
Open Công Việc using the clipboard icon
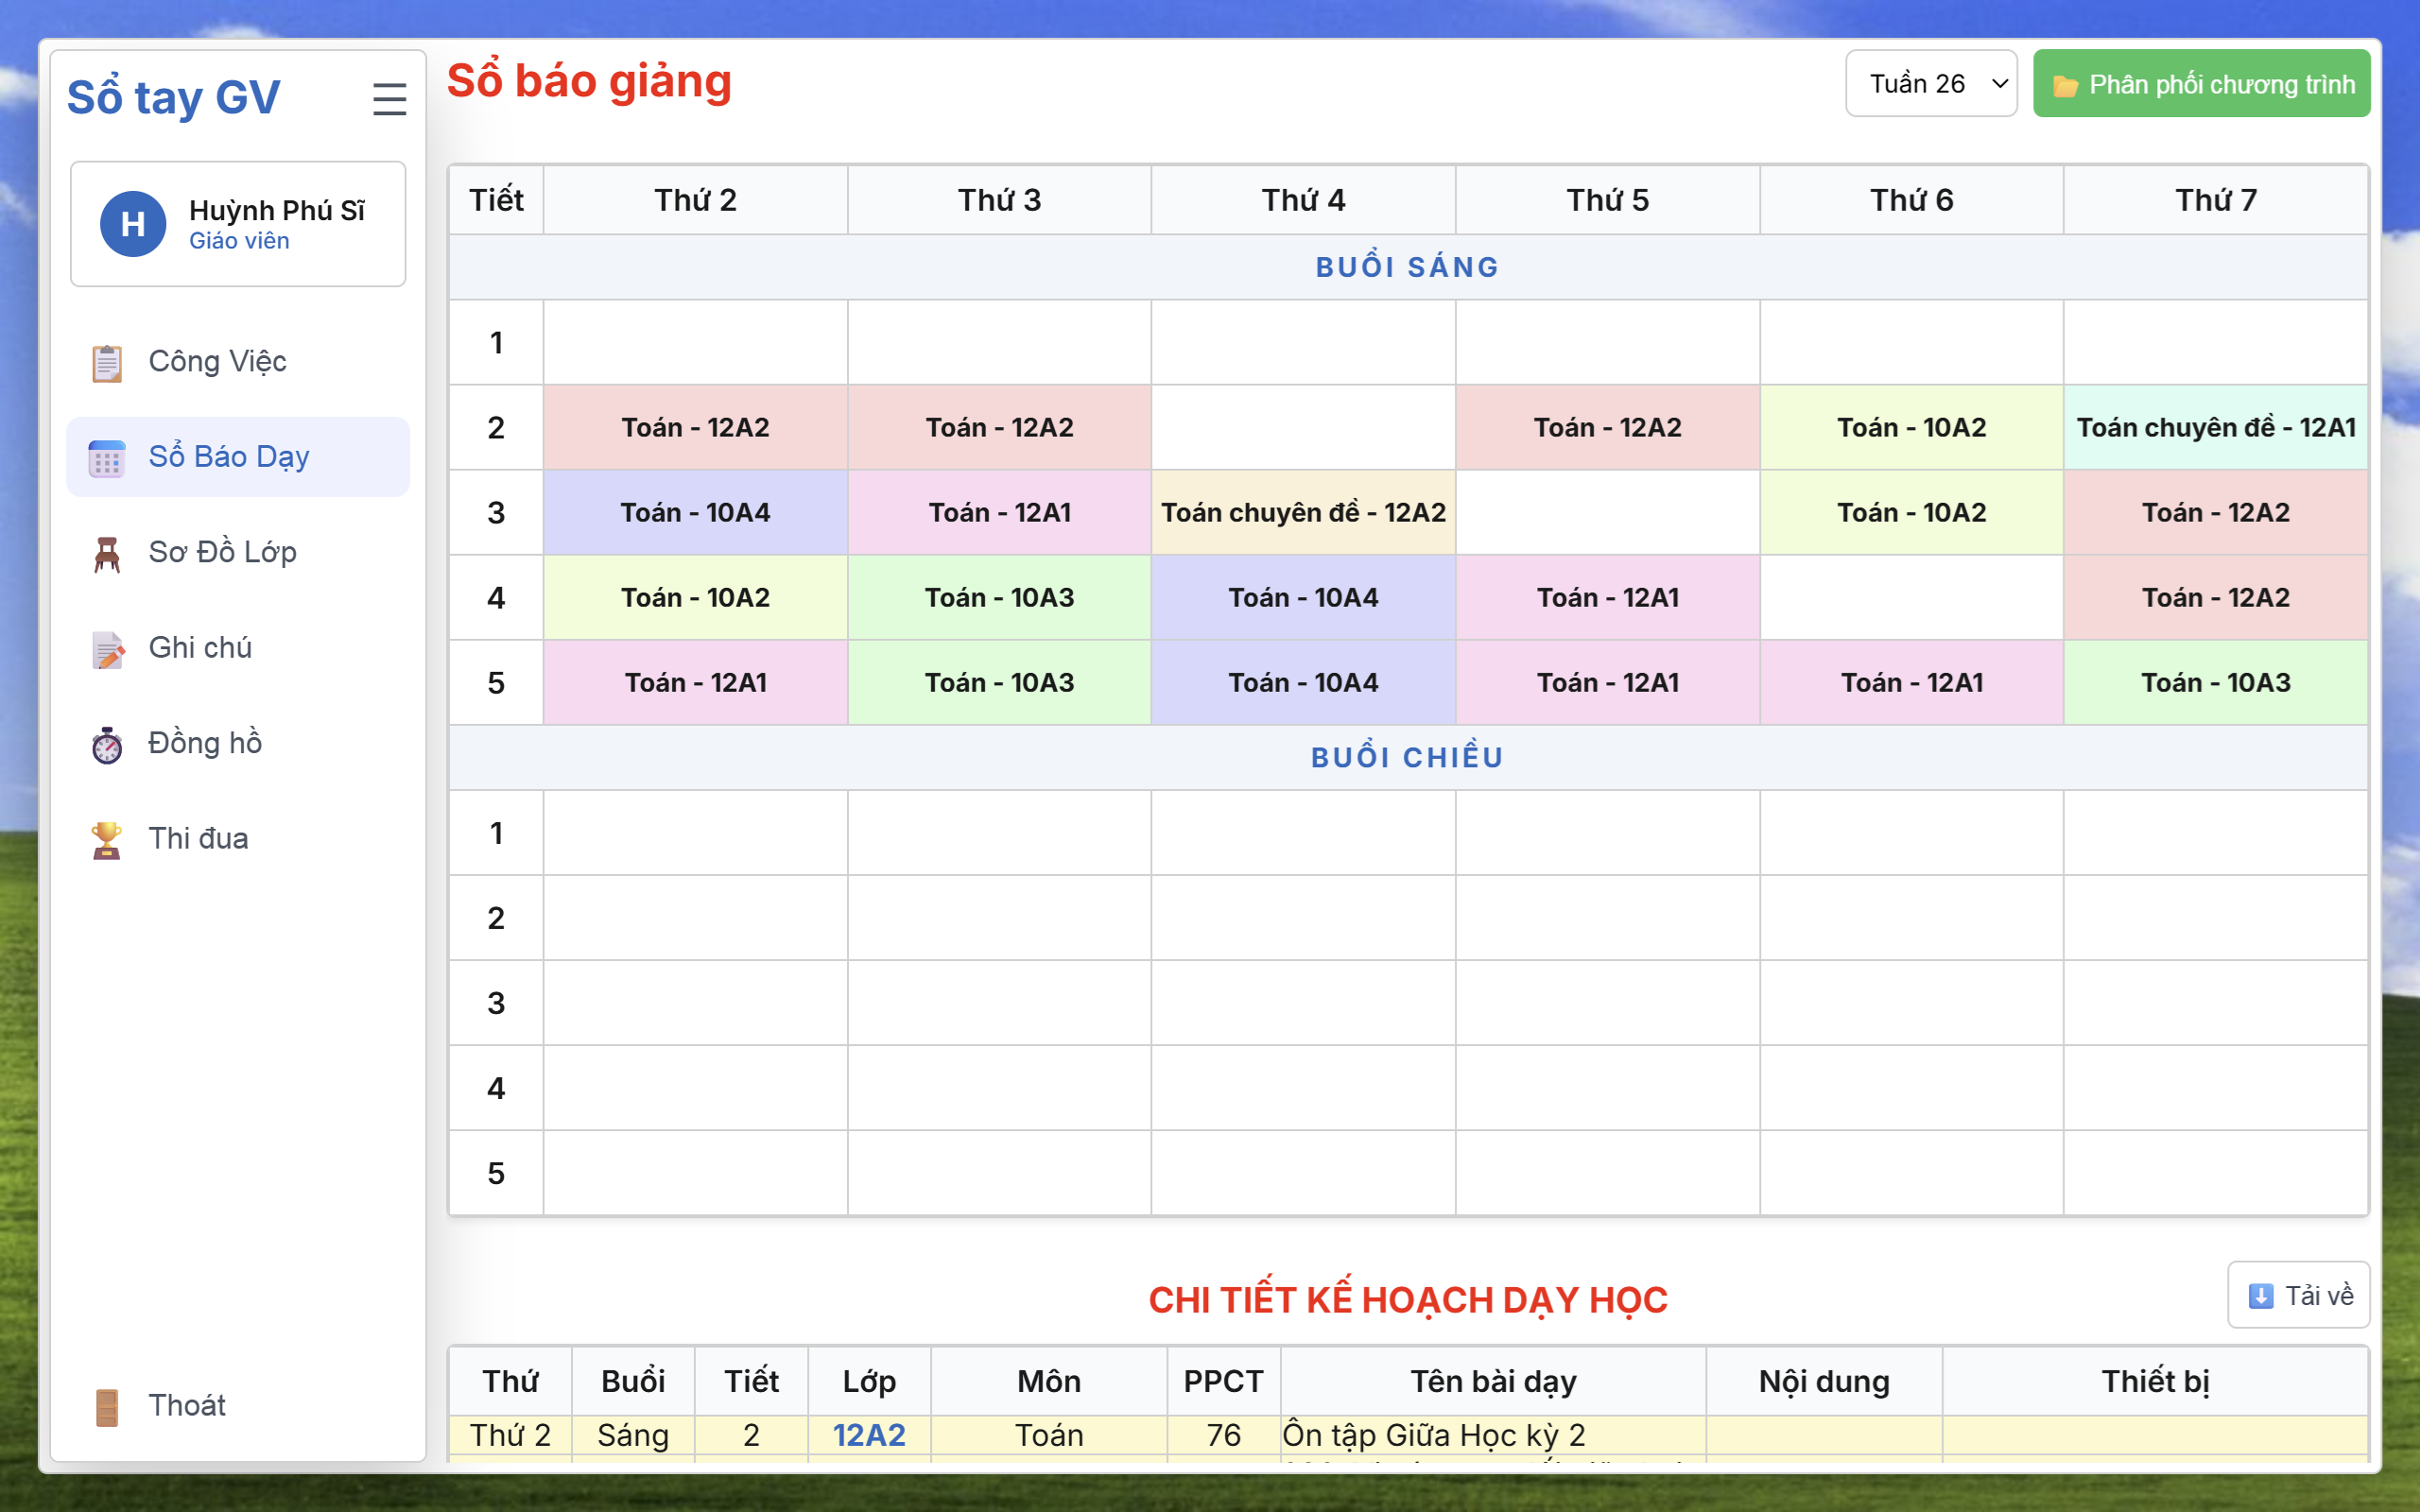[x=107, y=362]
